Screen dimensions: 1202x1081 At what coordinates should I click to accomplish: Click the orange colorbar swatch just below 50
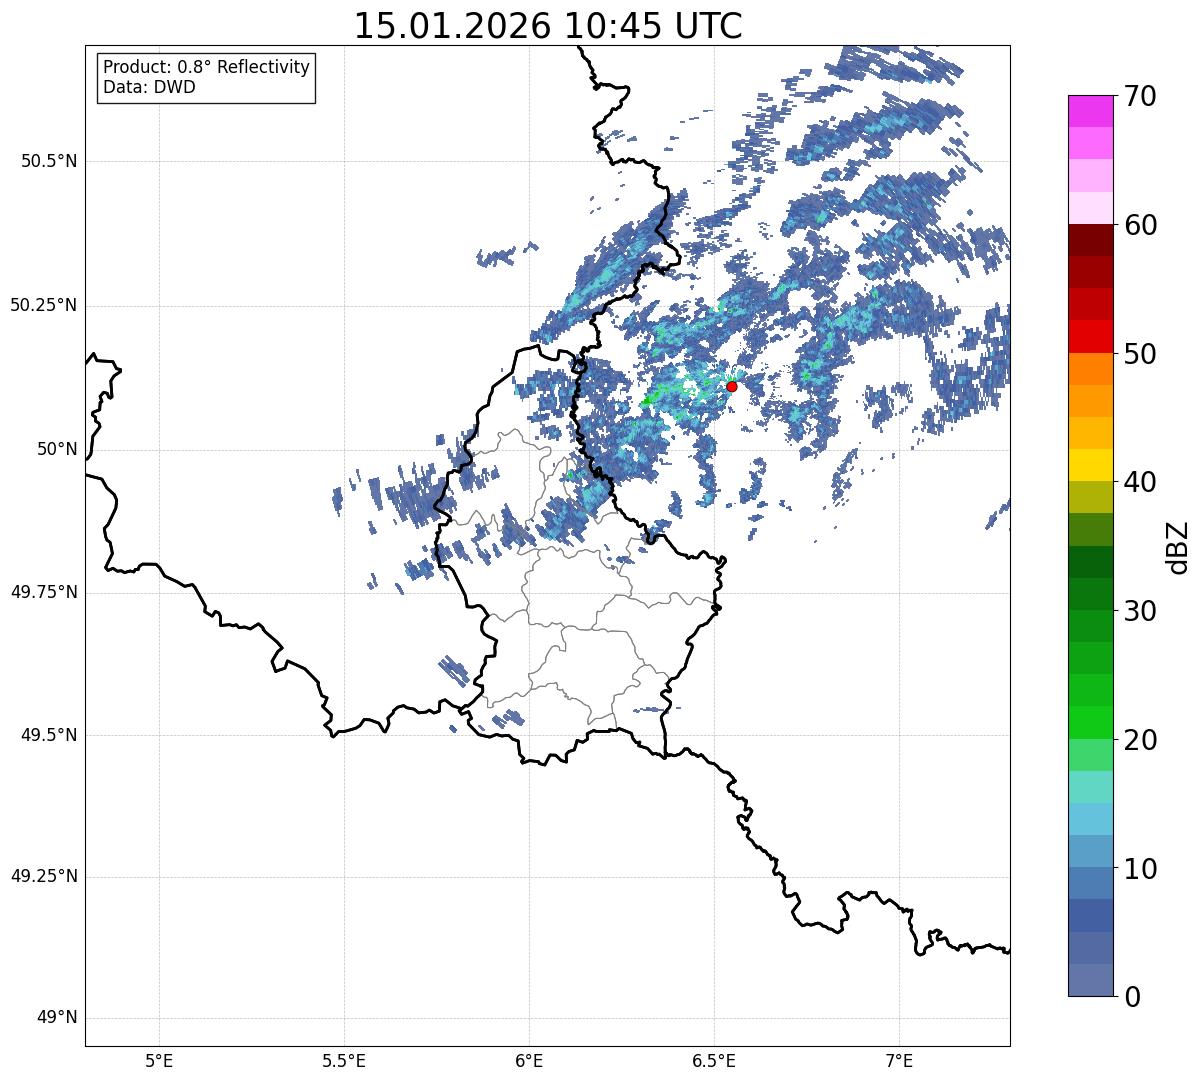(x=1091, y=369)
